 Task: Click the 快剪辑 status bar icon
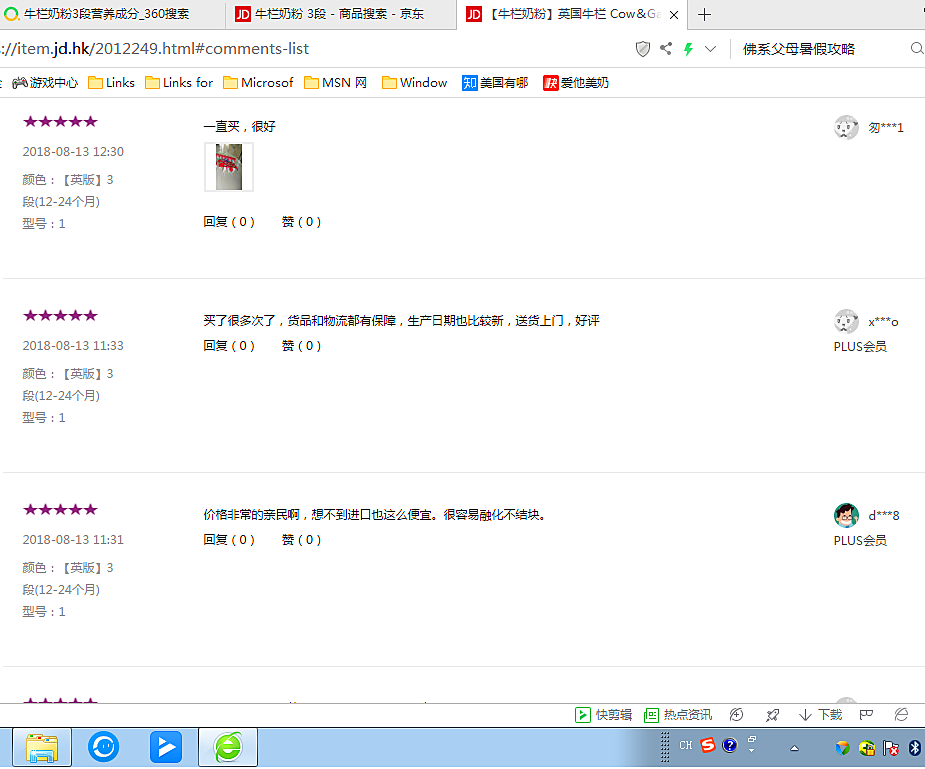[604, 715]
